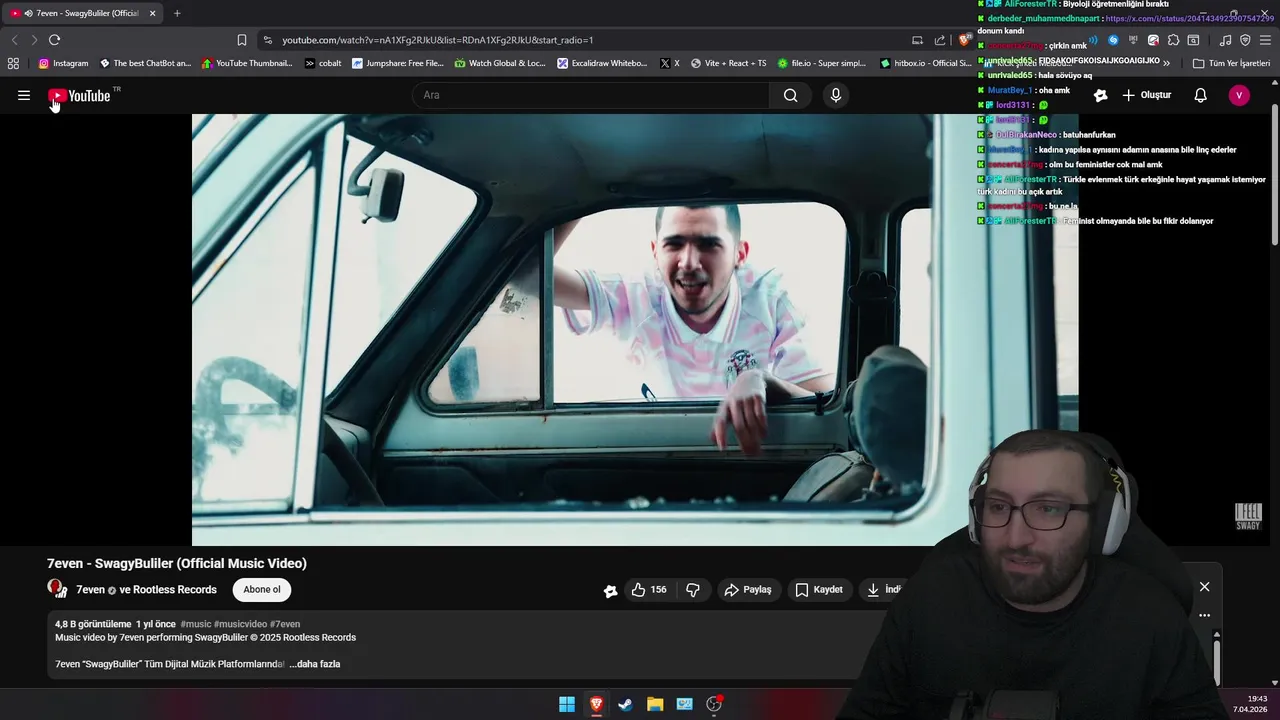Open YouTube notifications bell
This screenshot has height=720, width=1280.
click(x=1201, y=95)
